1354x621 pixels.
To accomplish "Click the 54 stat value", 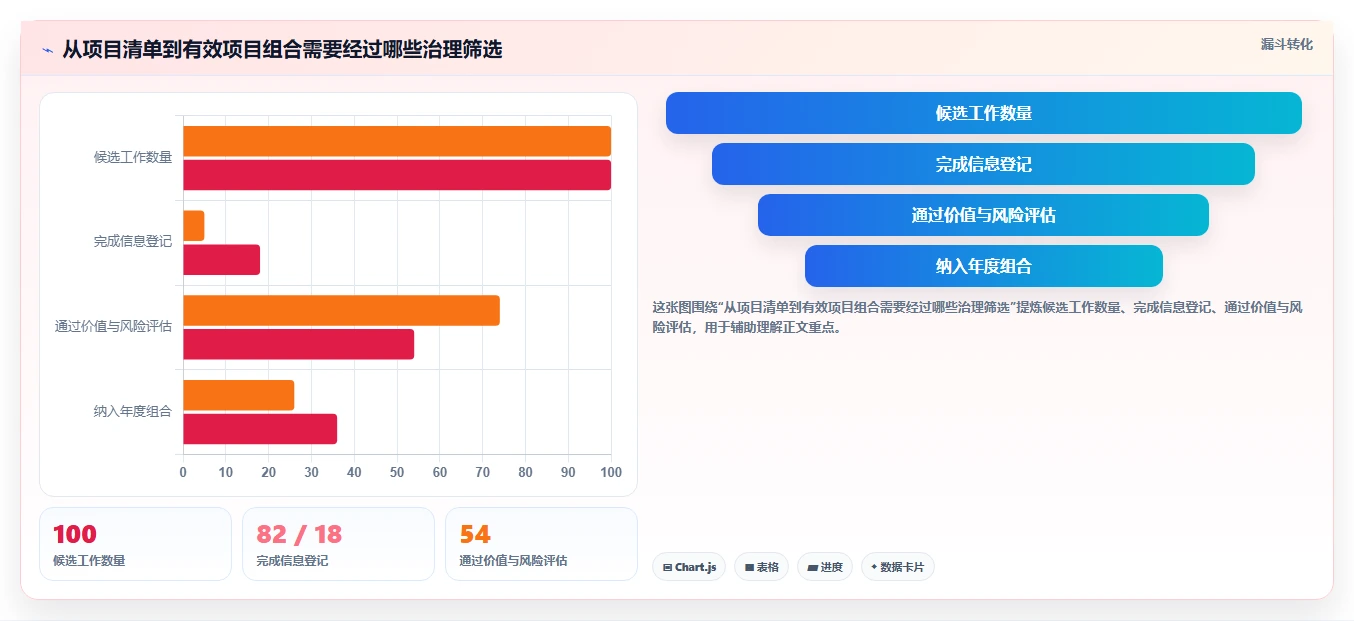I will tap(475, 534).
